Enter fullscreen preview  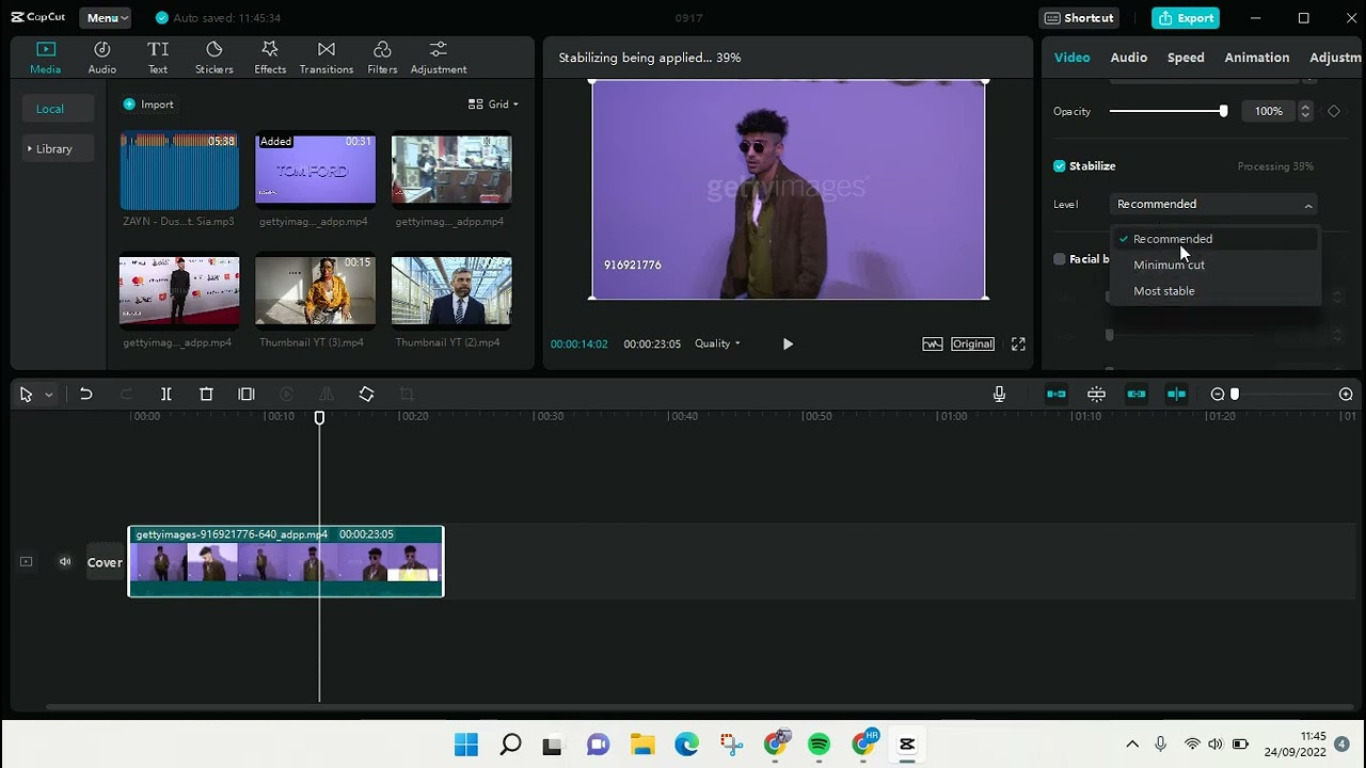point(1018,344)
